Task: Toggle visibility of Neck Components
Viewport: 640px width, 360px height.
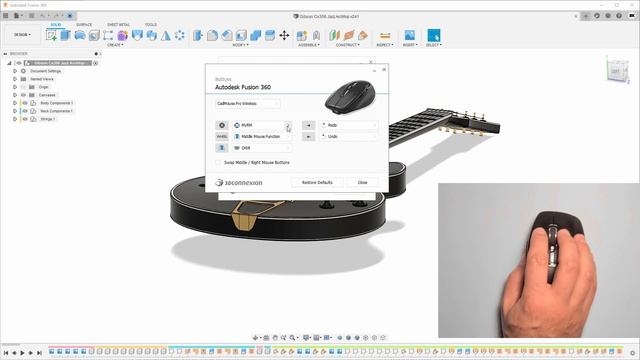Action: tap(25, 111)
